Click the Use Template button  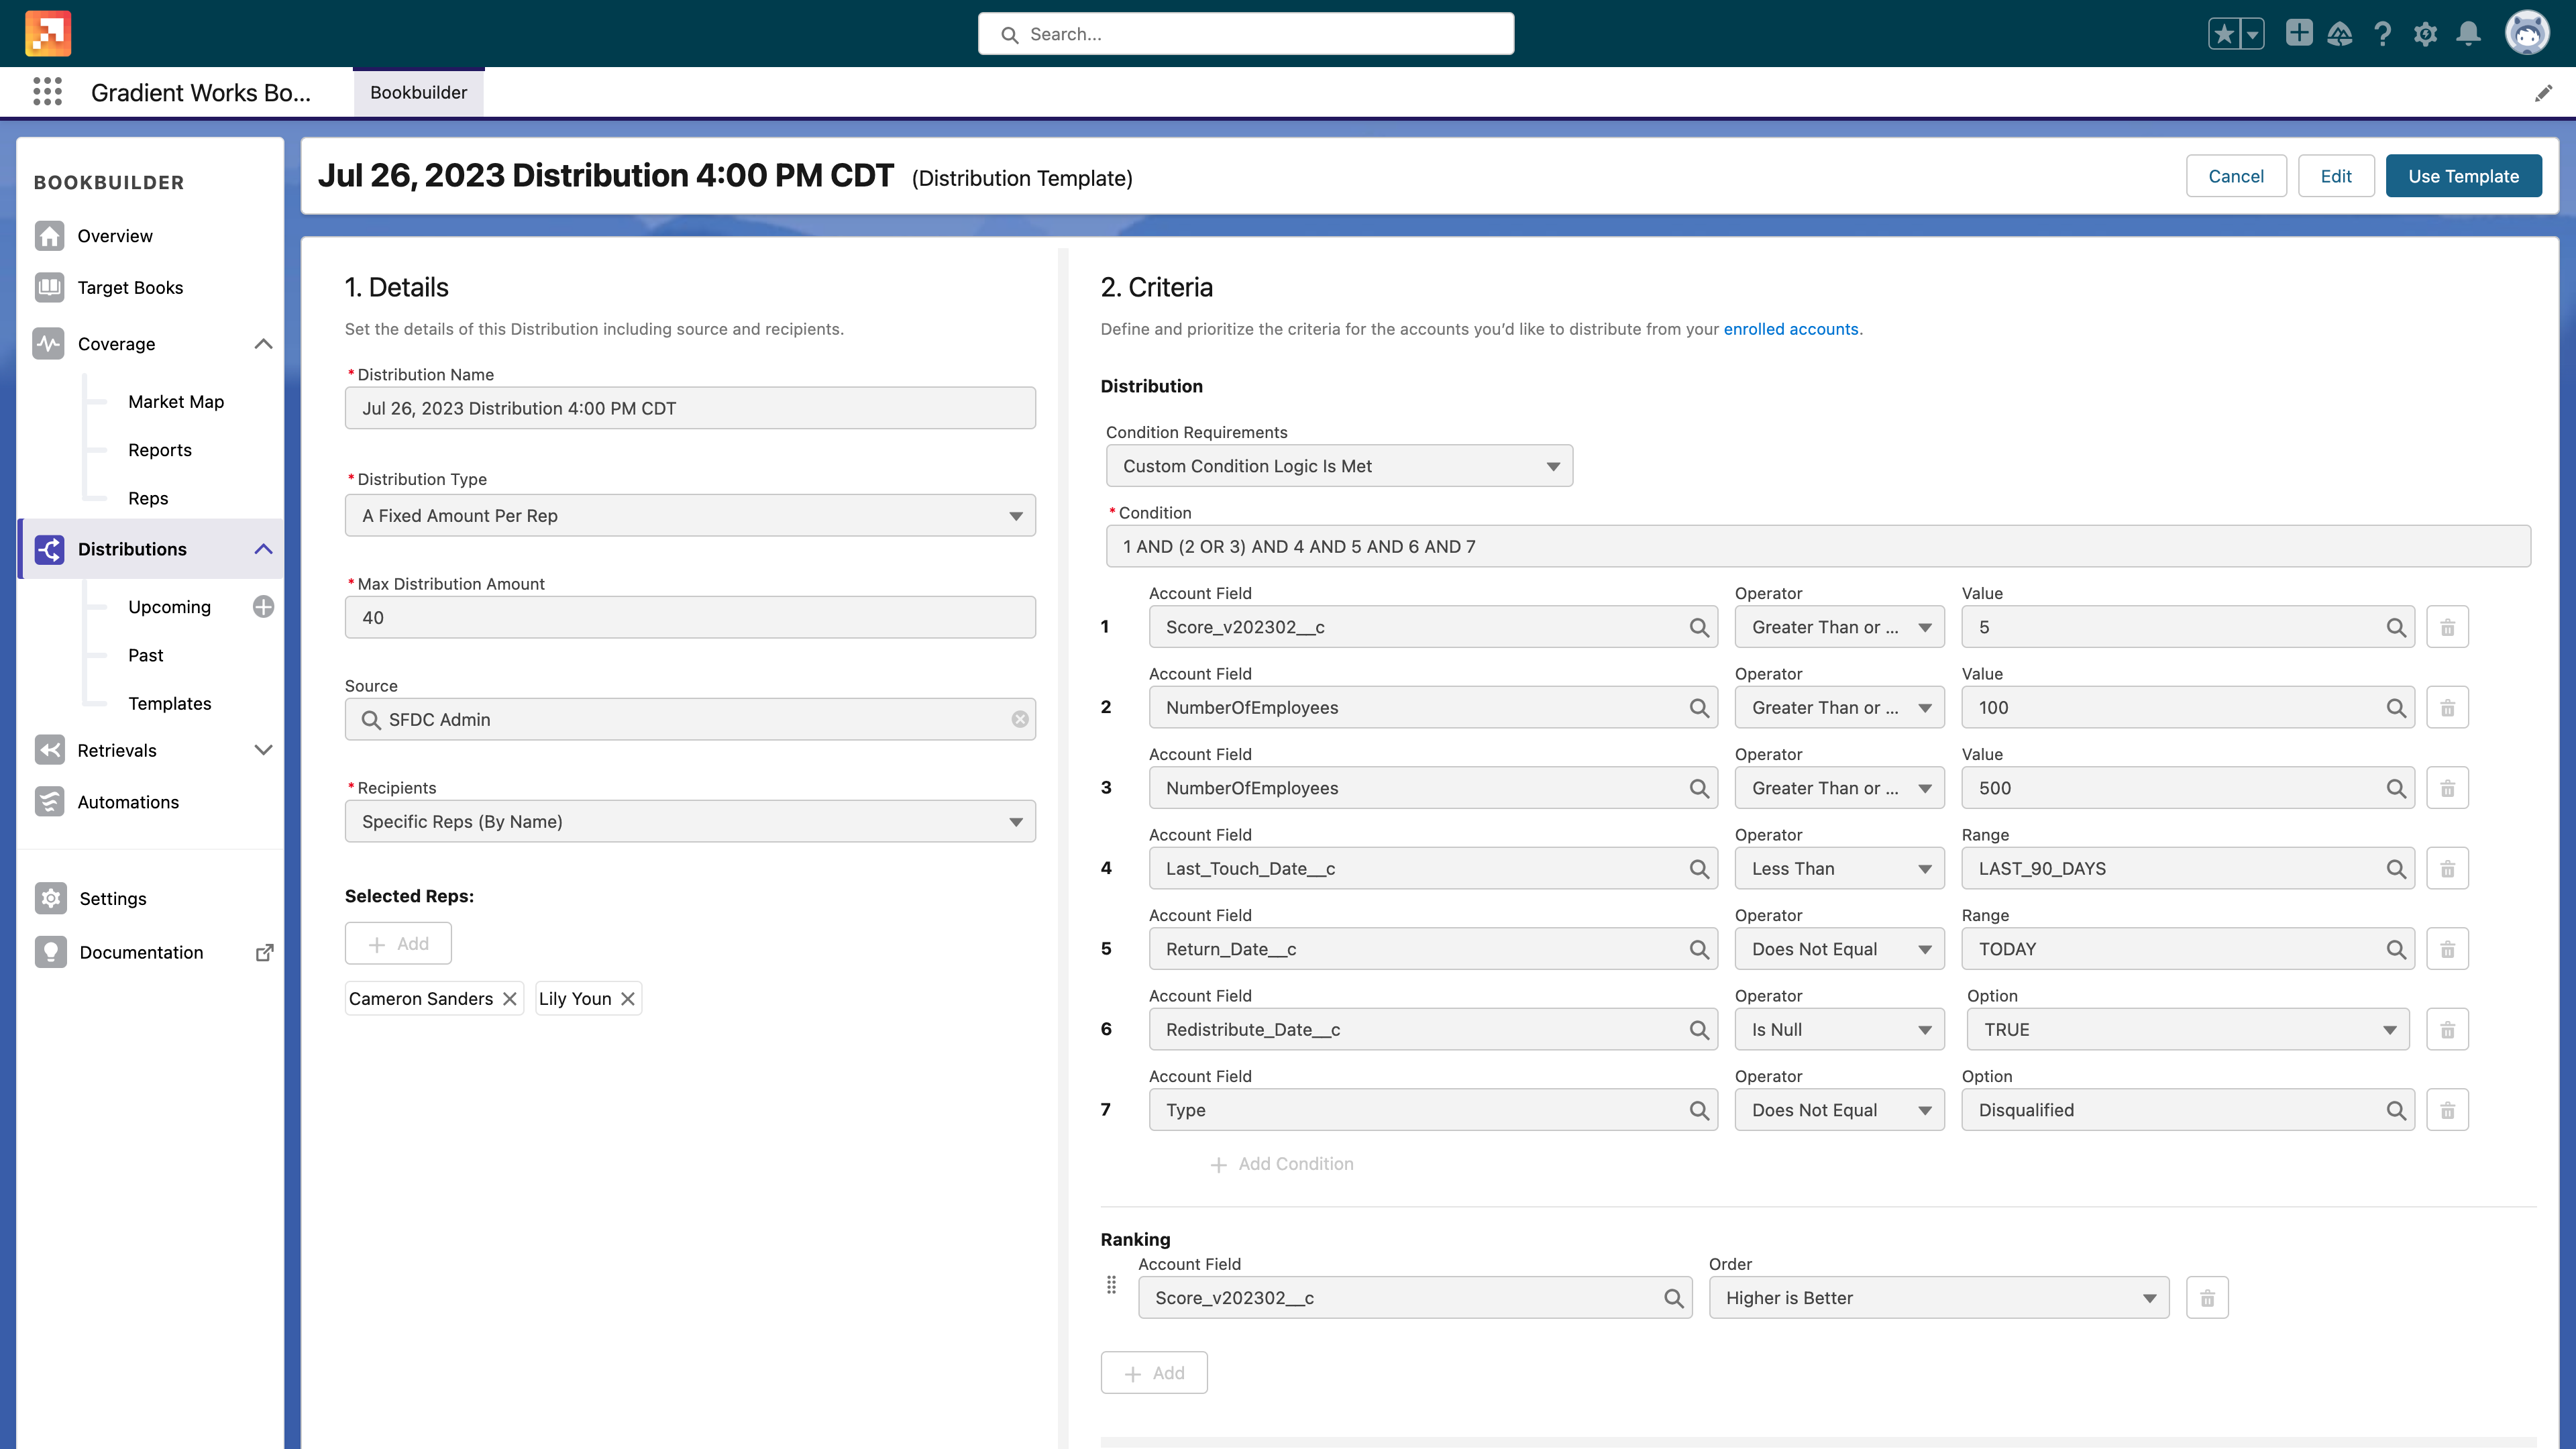[x=2463, y=175]
